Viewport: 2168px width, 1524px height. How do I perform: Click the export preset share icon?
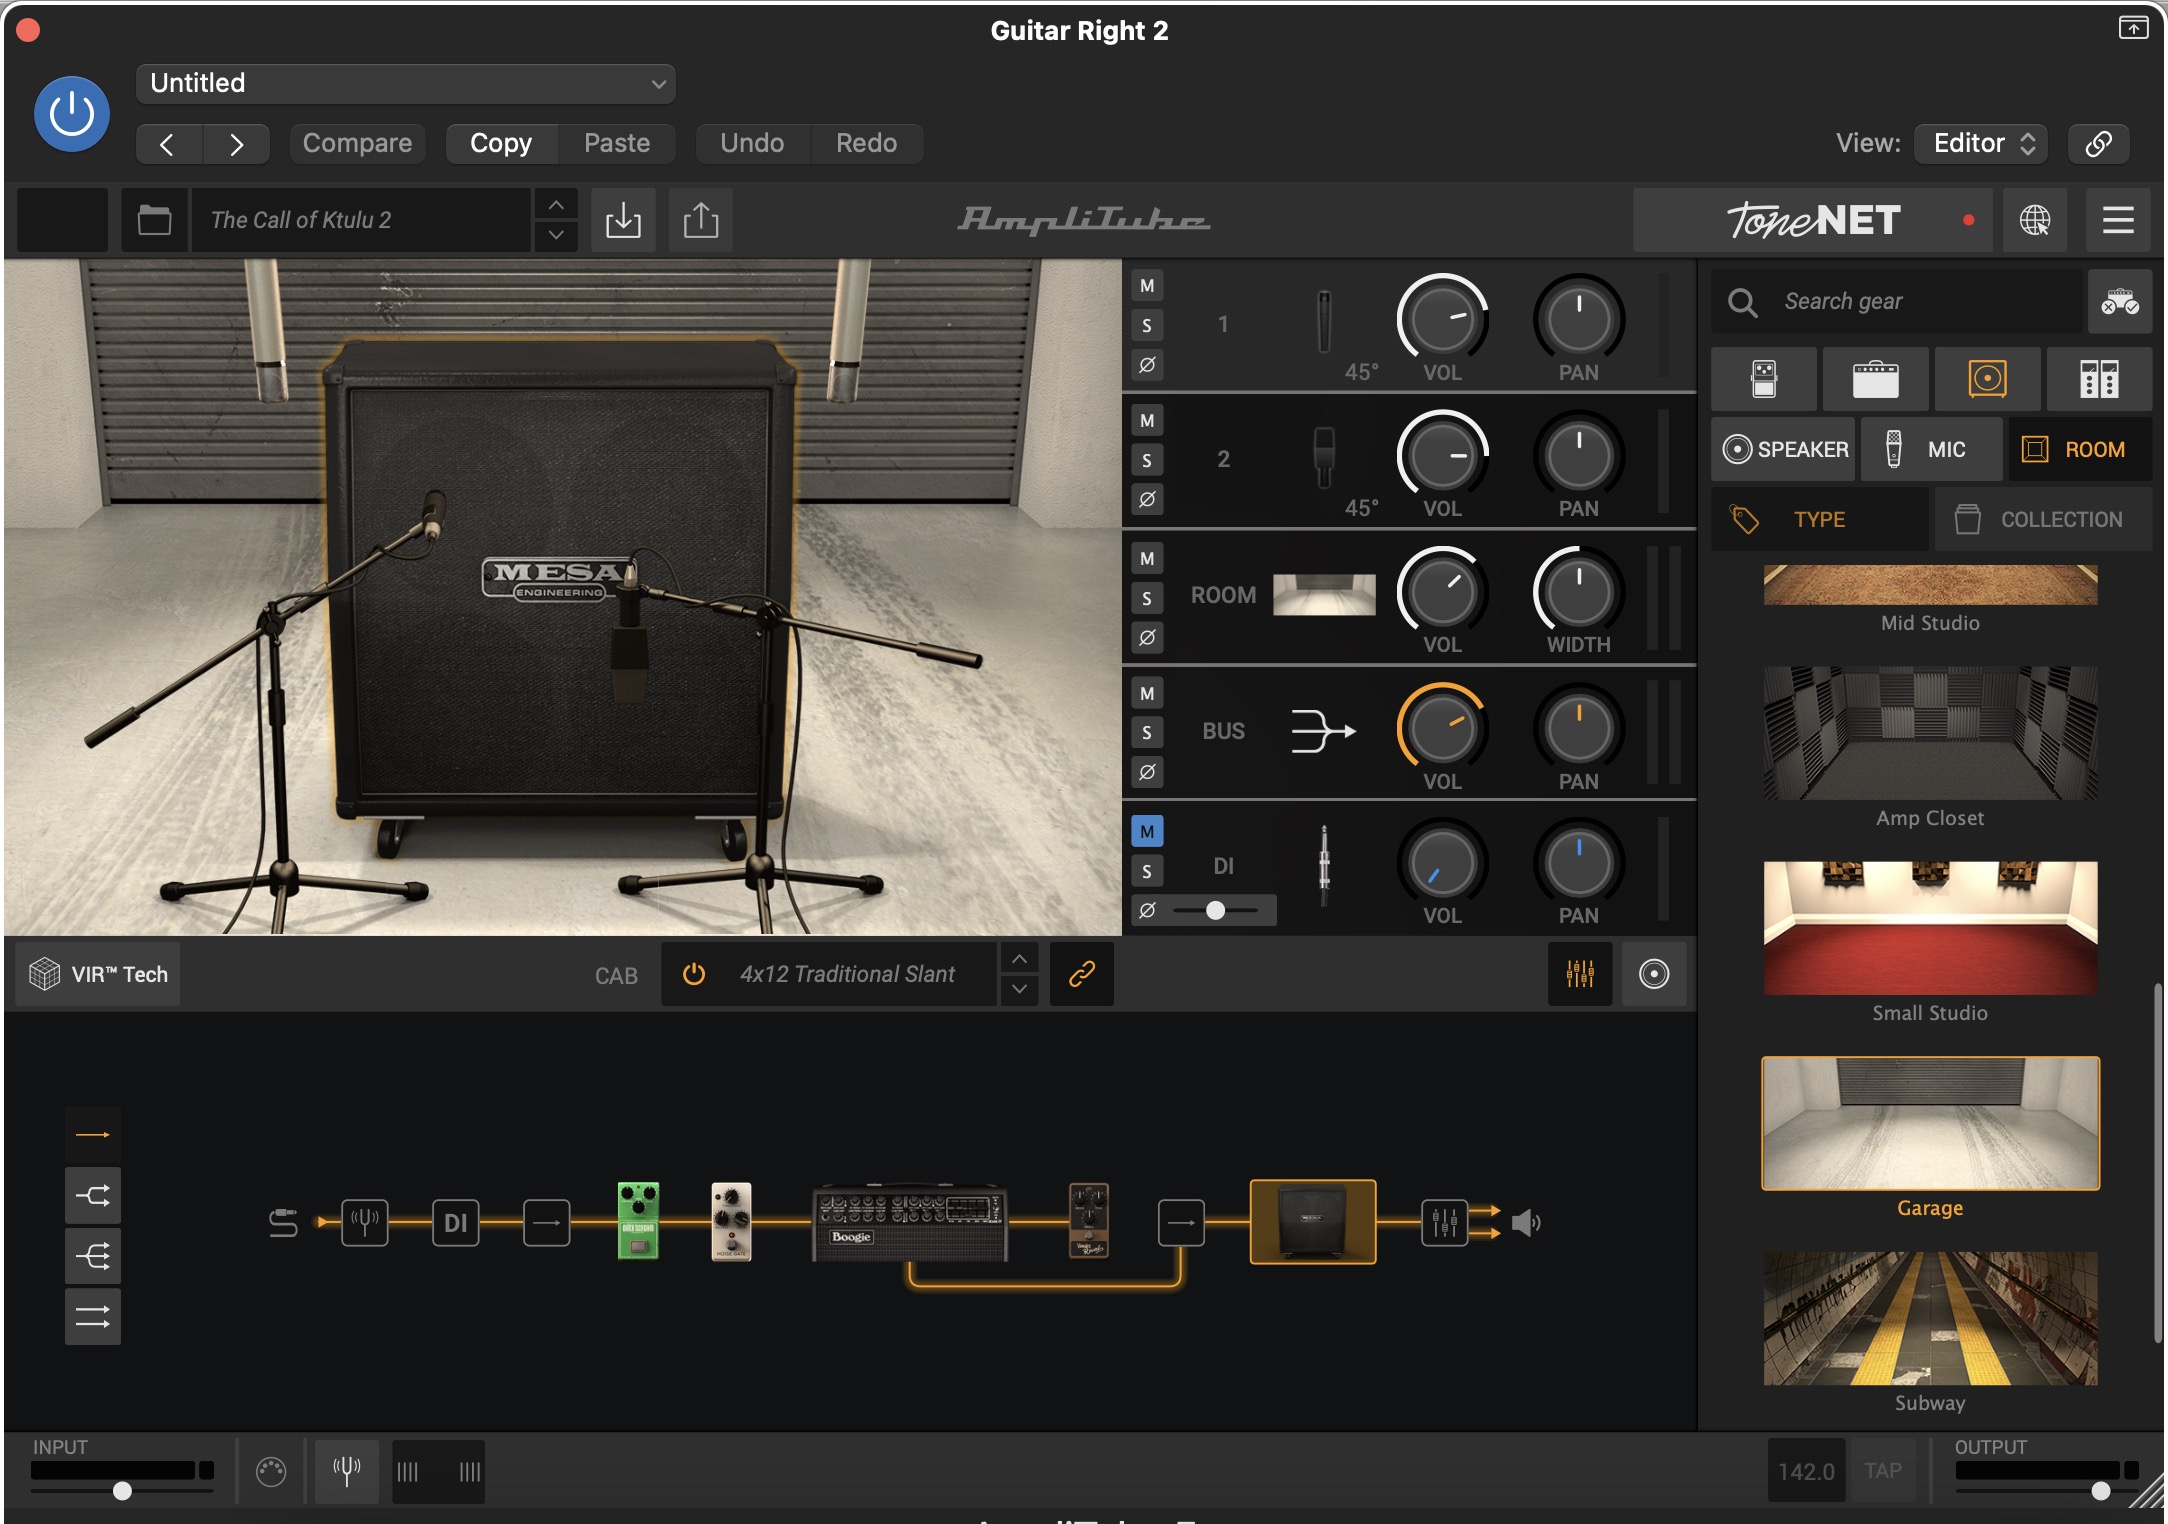[701, 220]
